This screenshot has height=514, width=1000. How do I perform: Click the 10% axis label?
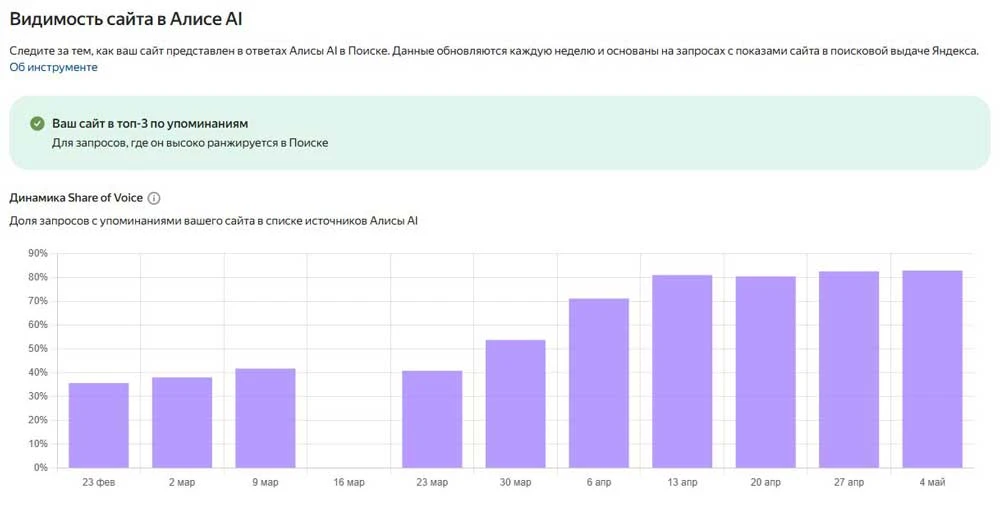point(38,444)
